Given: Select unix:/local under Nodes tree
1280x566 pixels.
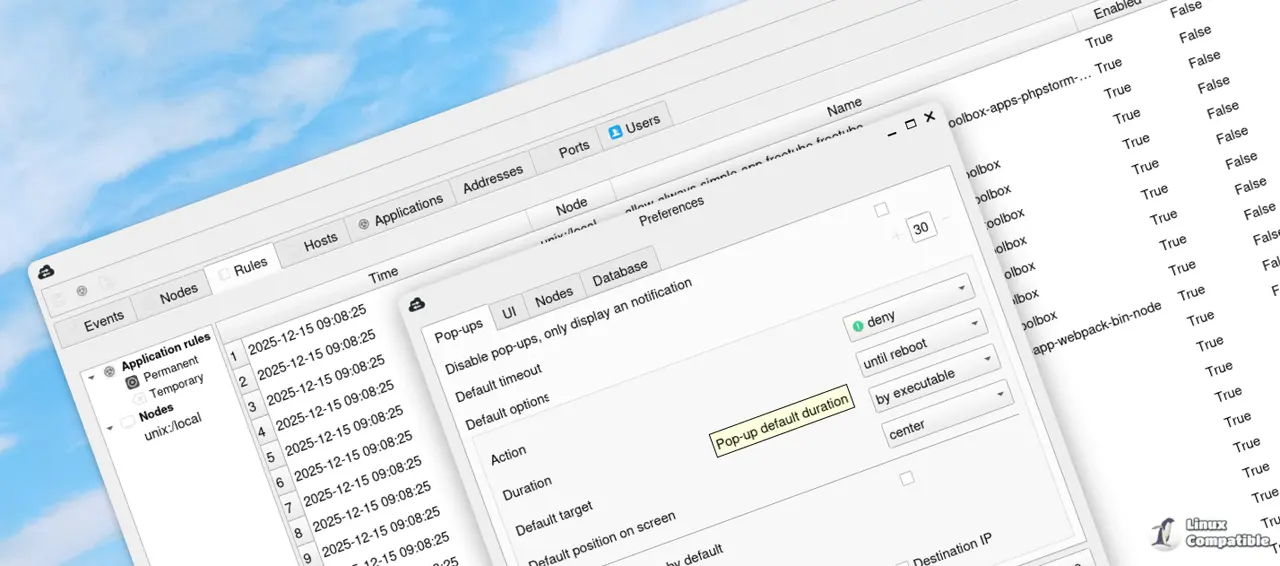Looking at the screenshot, I should point(173,425).
